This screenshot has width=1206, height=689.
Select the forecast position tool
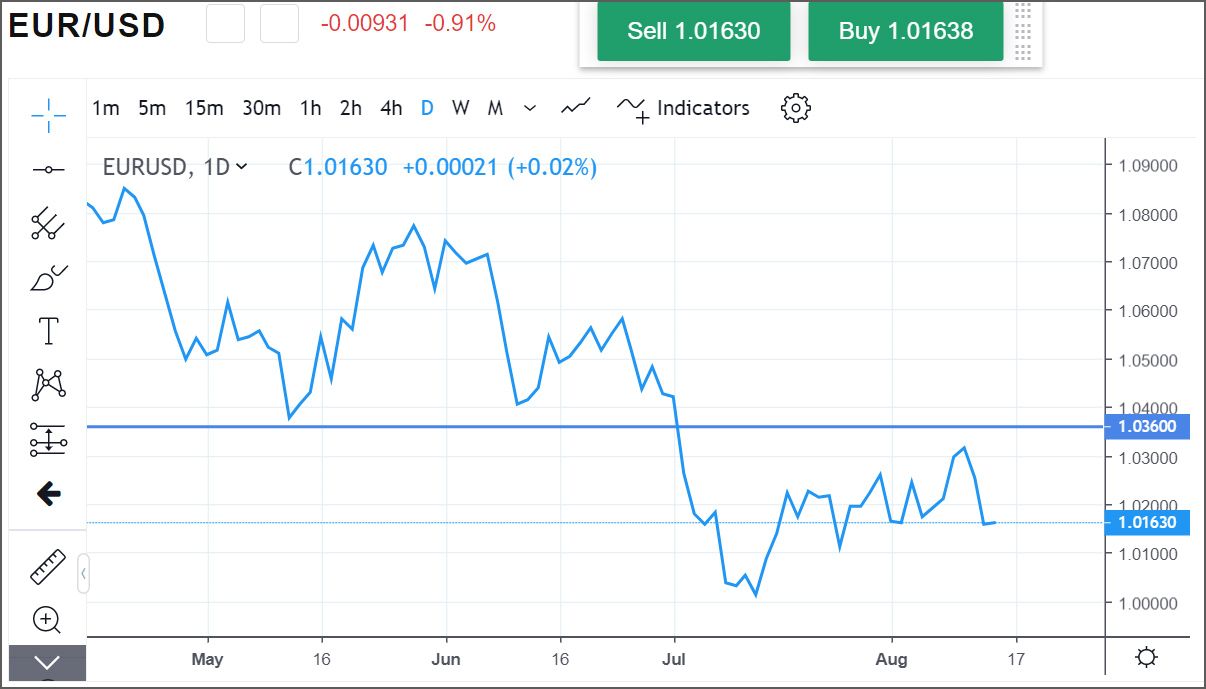(48, 439)
